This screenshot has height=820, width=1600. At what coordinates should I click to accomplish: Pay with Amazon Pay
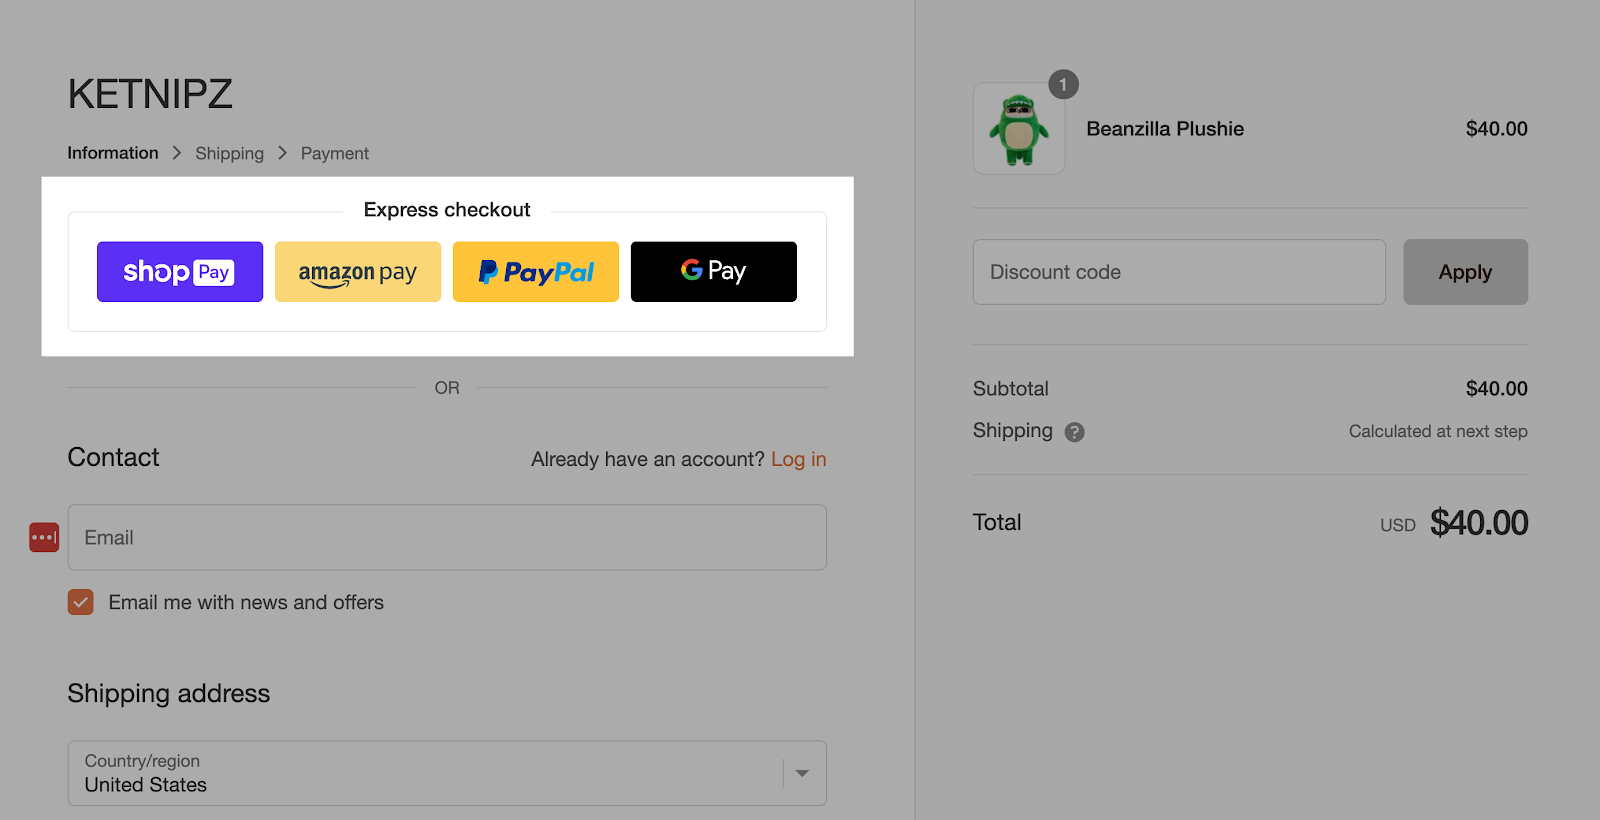point(357,271)
